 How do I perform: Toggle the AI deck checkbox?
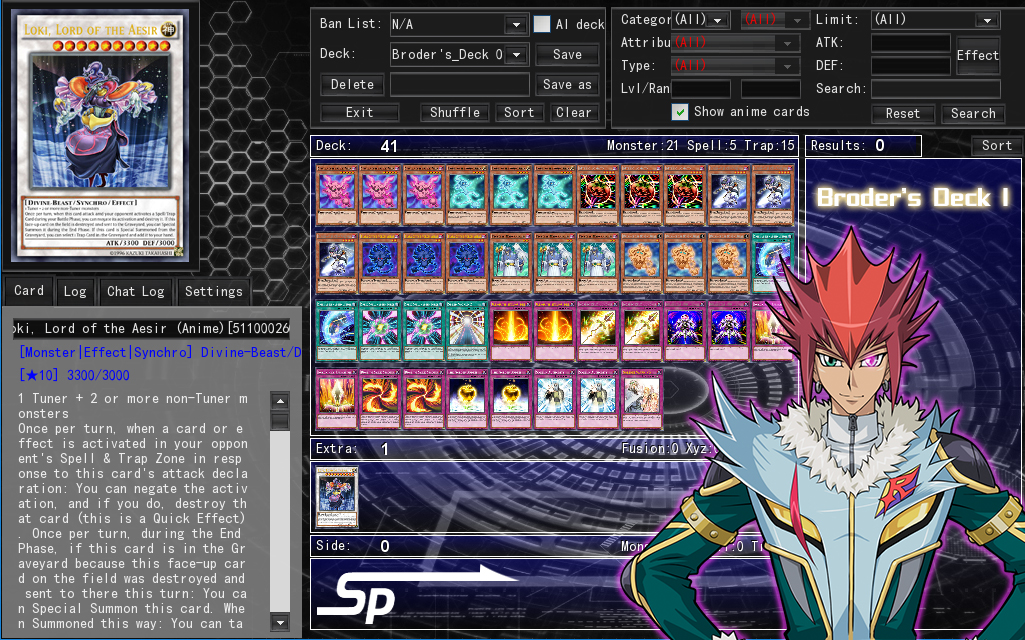coord(542,24)
